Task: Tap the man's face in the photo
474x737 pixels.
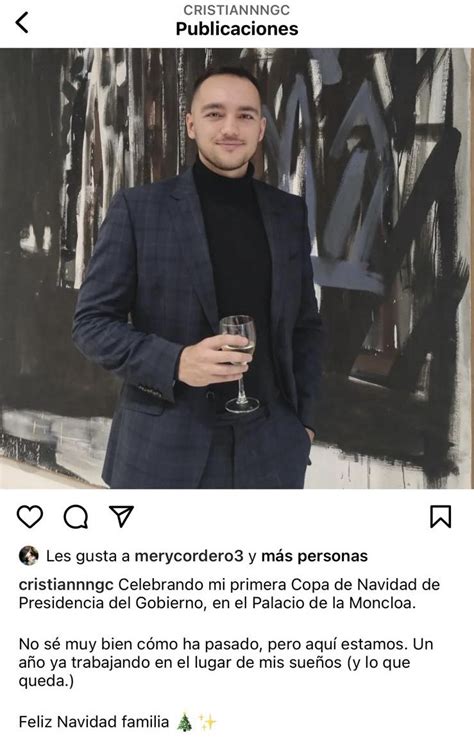Action: pyautogui.click(x=226, y=122)
